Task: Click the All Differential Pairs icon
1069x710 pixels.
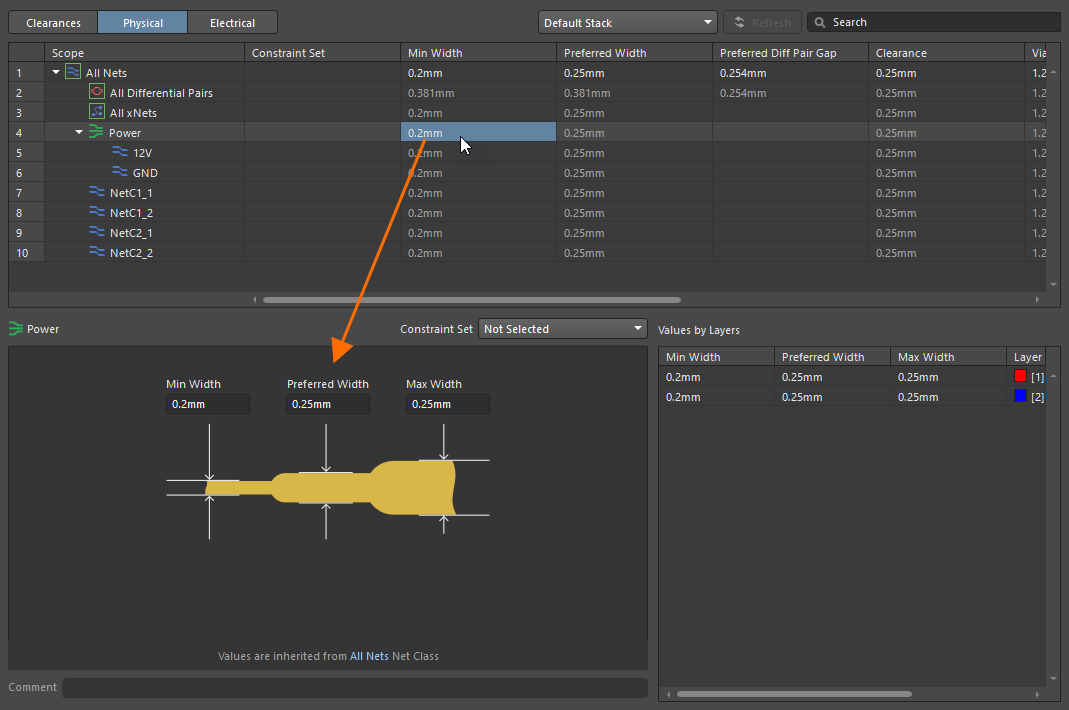Action: (x=97, y=92)
